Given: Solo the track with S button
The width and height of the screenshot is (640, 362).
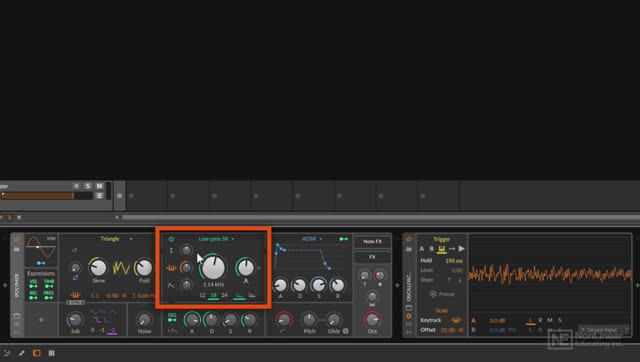Looking at the screenshot, I should point(88,186).
